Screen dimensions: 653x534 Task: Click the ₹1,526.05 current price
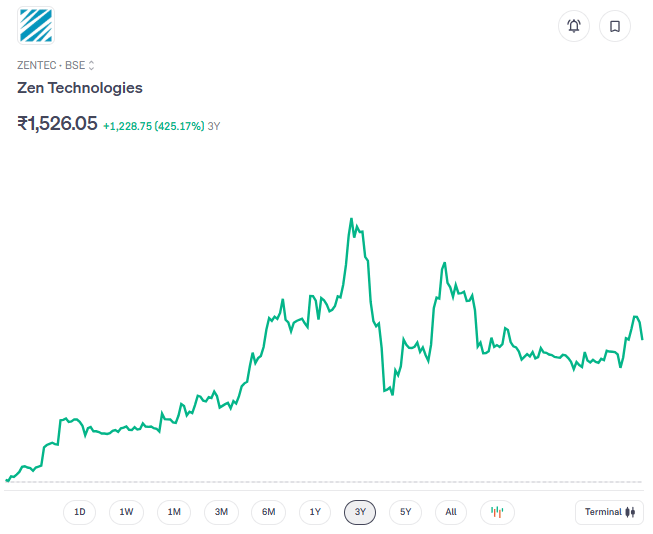coord(57,124)
